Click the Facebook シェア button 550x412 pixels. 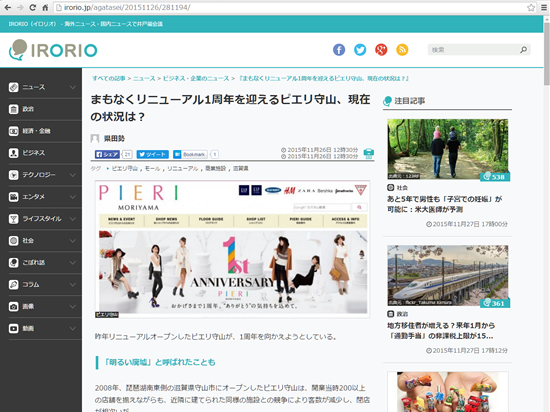pyautogui.click(x=107, y=154)
